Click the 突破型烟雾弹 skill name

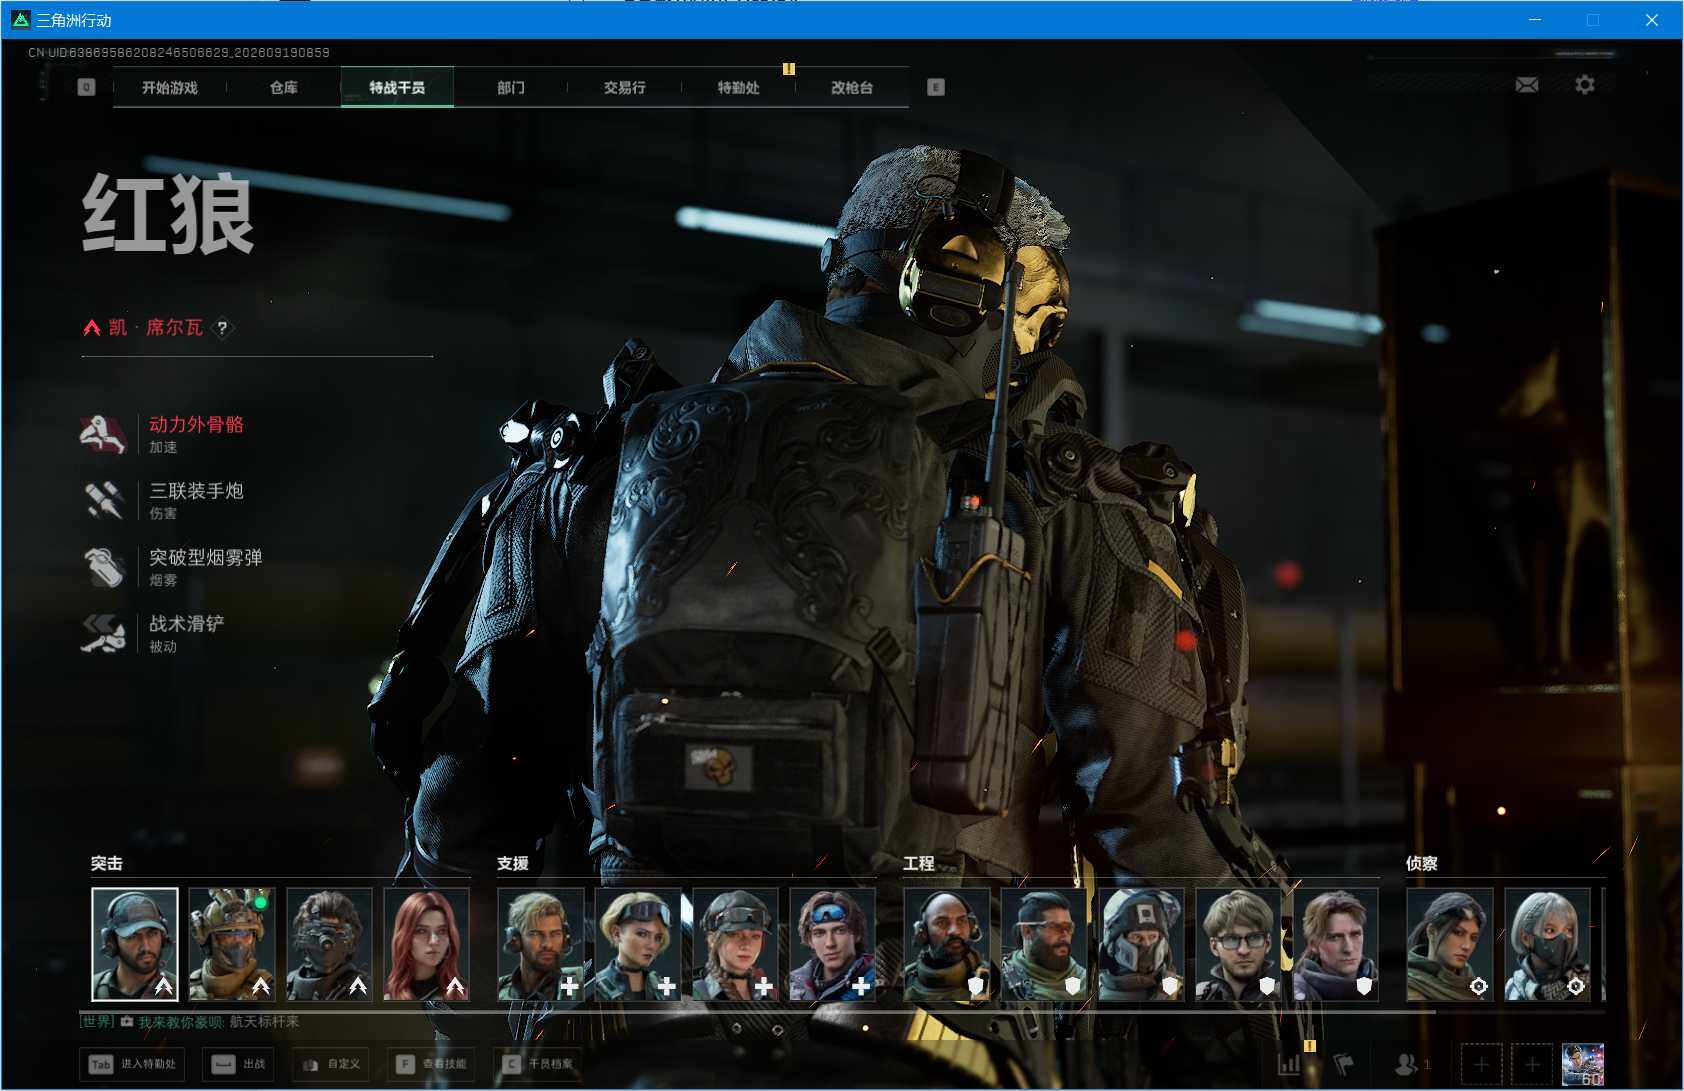[x=206, y=557]
